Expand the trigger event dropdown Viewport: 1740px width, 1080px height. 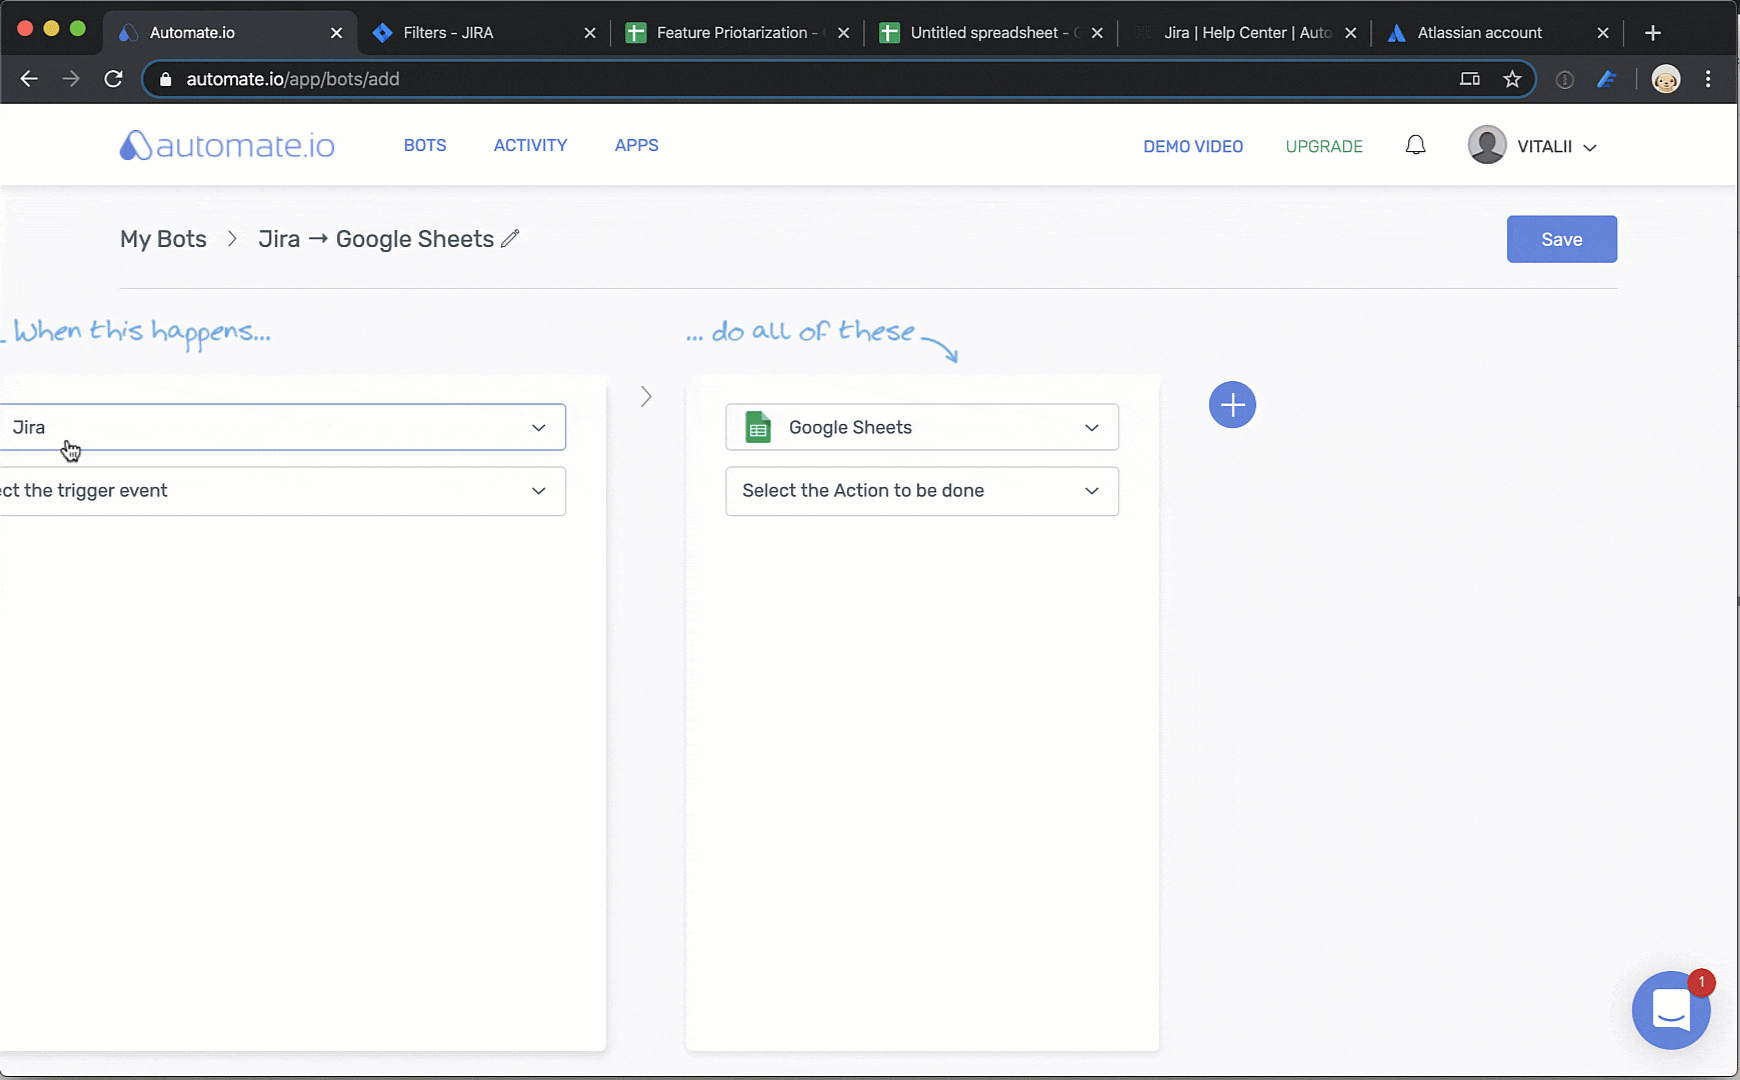283,491
